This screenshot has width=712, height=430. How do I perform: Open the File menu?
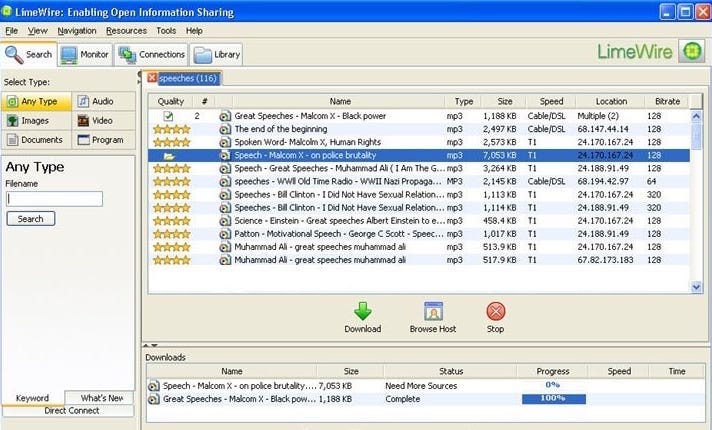click(11, 31)
